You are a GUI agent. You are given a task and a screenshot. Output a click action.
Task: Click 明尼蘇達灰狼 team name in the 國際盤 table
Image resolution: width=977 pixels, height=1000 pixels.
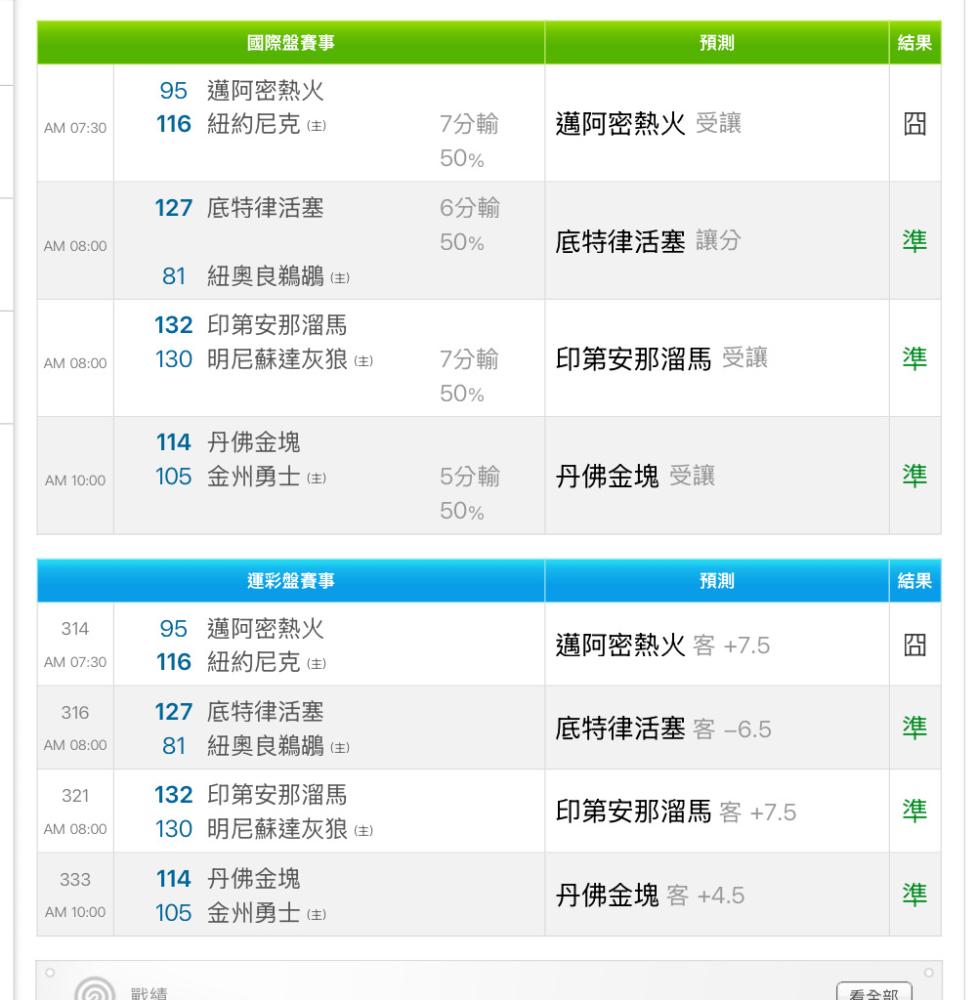coord(277,359)
